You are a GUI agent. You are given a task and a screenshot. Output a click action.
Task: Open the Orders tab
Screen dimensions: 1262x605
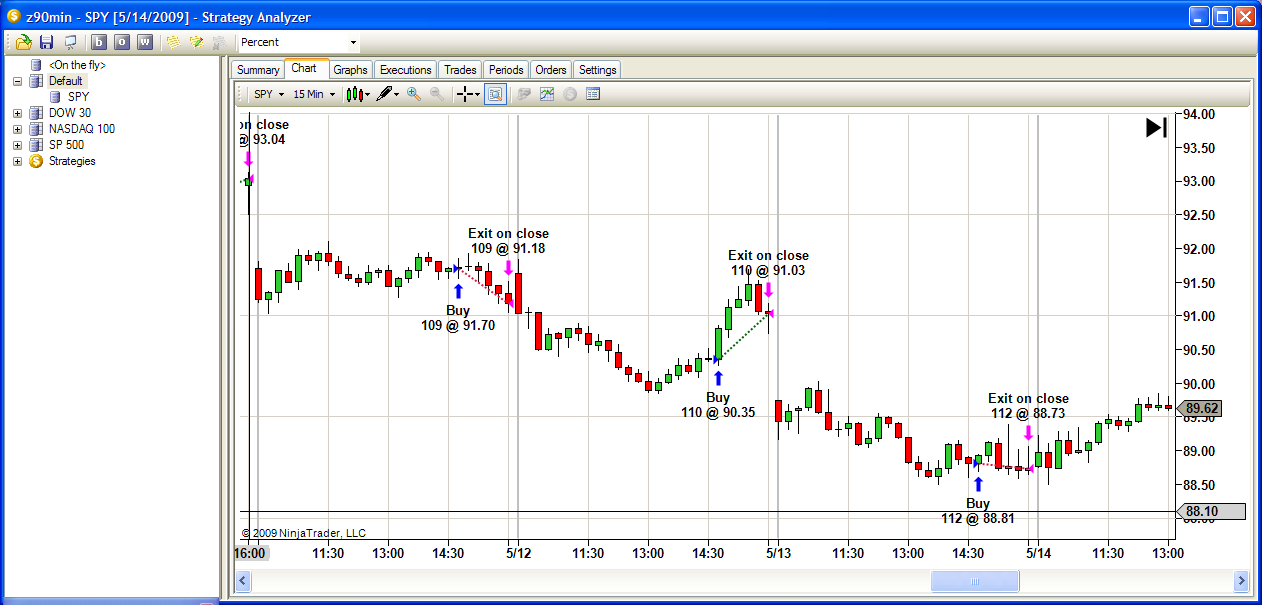pyautogui.click(x=551, y=70)
